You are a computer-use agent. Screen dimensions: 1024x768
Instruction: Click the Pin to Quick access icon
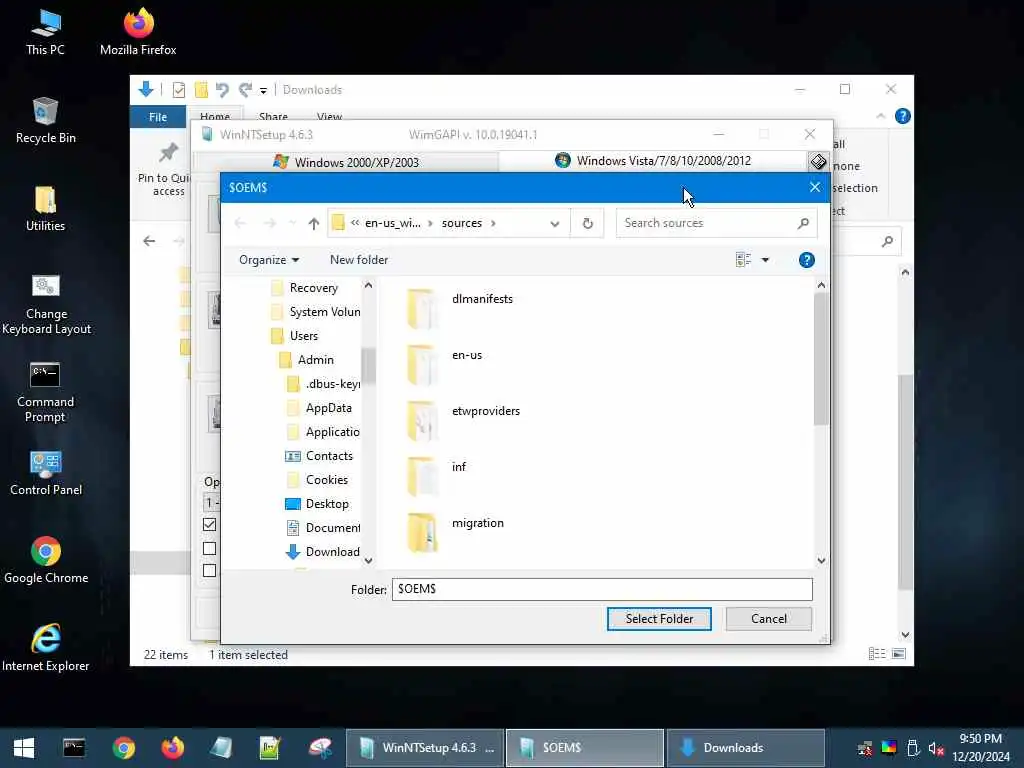[x=168, y=152]
